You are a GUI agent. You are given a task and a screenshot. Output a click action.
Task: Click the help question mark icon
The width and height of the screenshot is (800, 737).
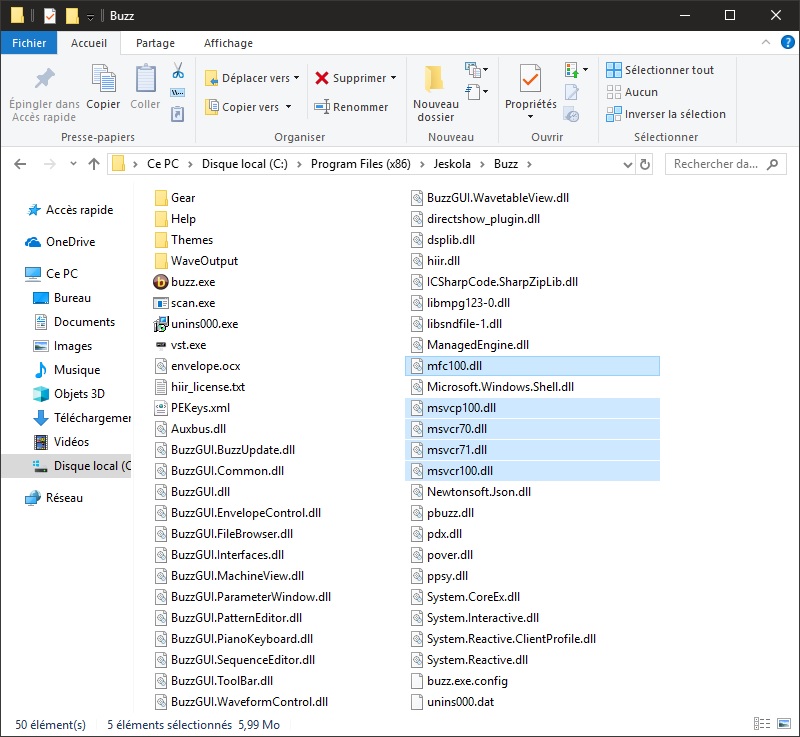click(x=787, y=42)
